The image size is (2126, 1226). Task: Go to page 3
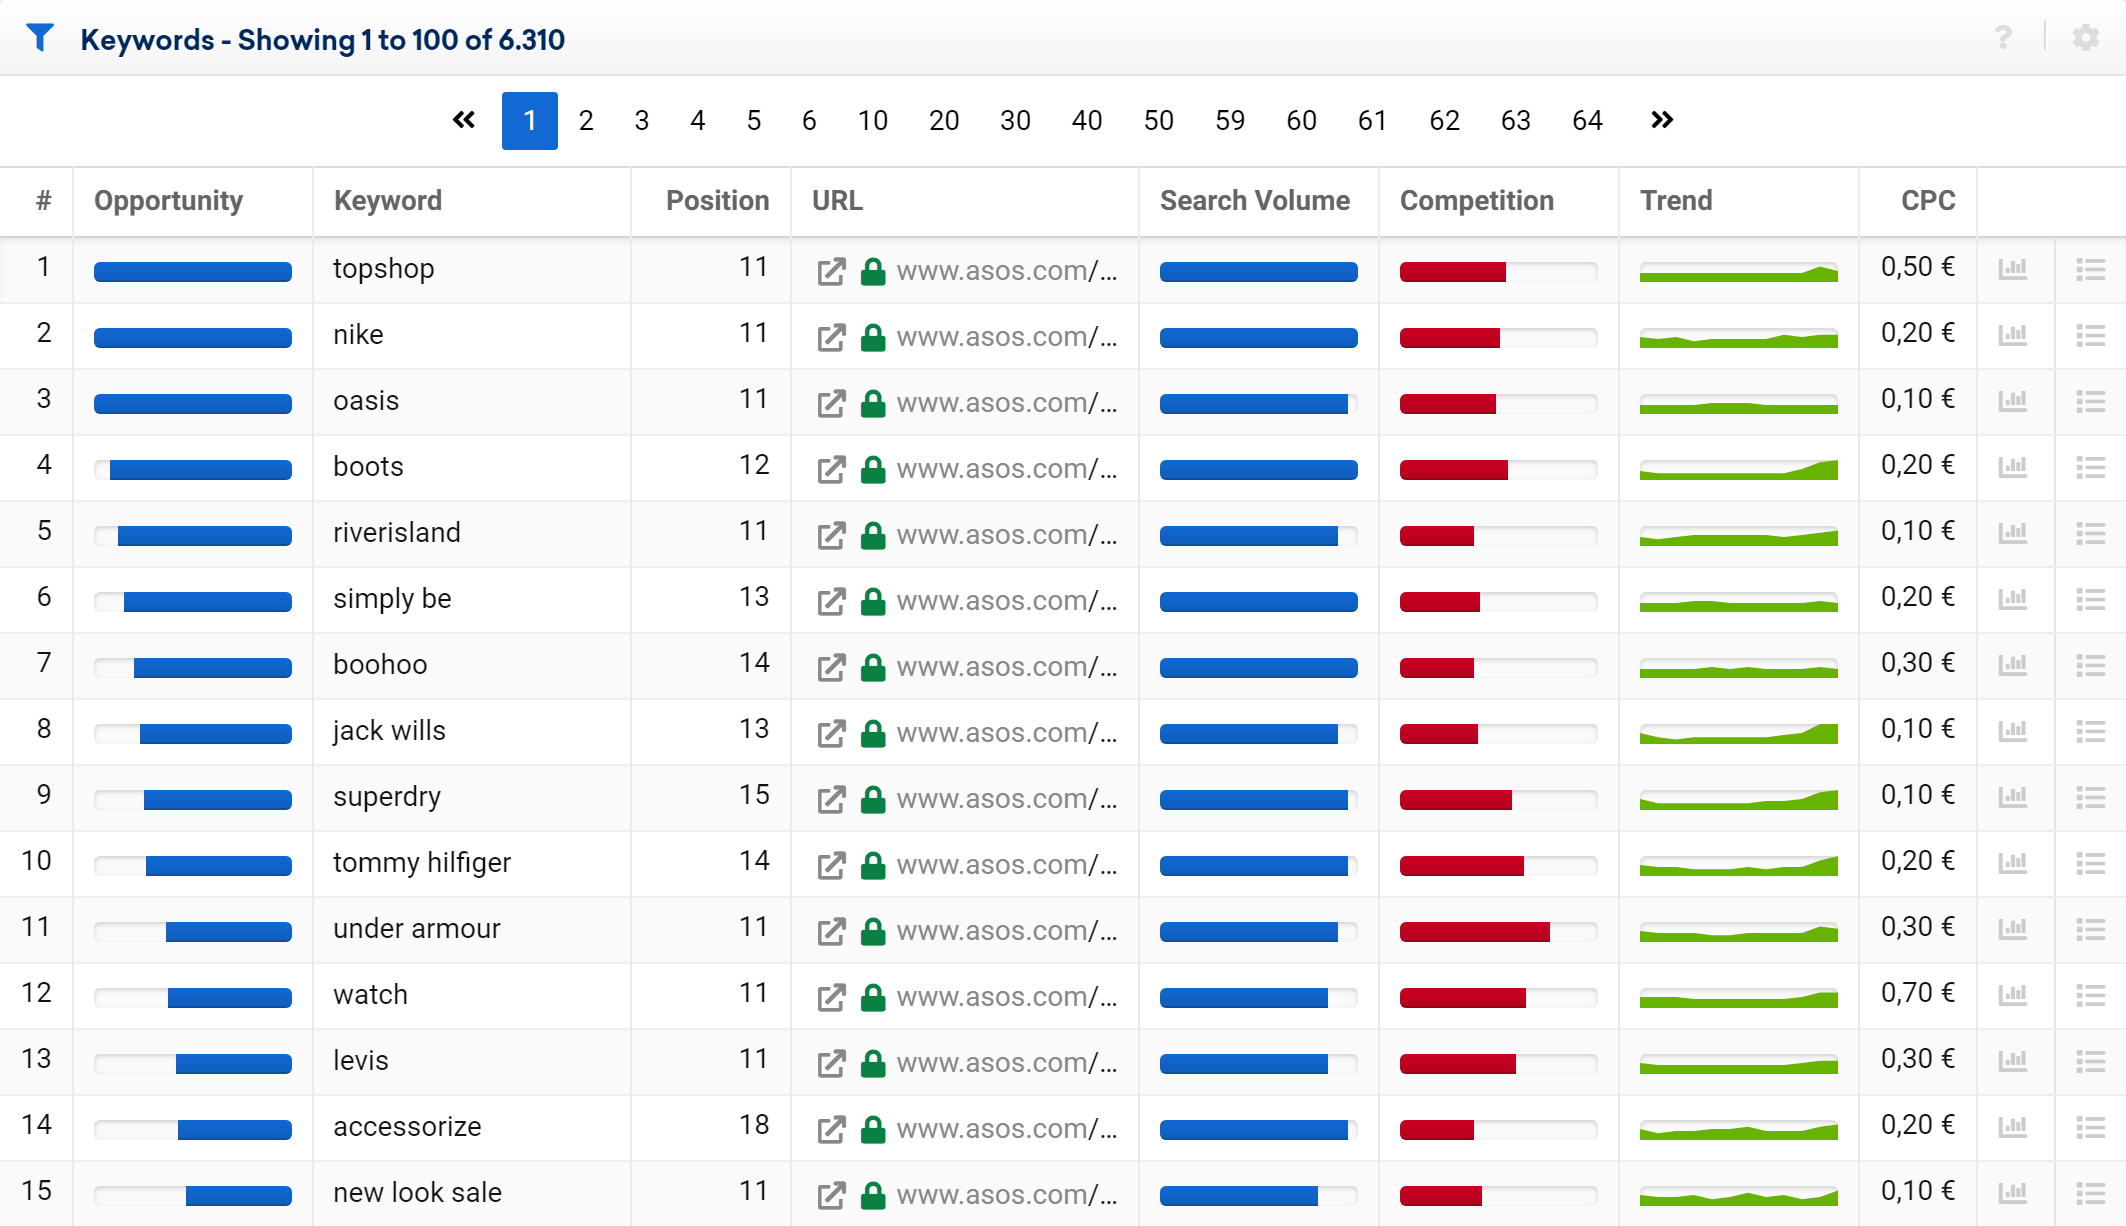[642, 121]
